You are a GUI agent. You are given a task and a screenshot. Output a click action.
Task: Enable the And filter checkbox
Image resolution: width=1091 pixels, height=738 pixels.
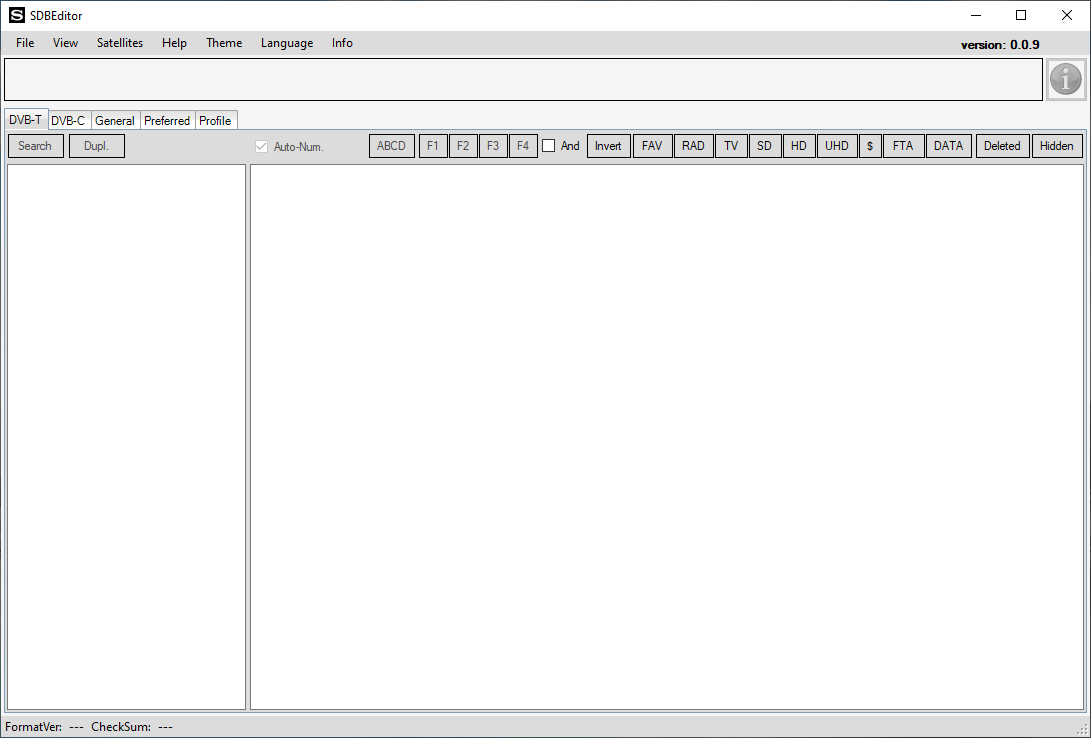point(549,146)
